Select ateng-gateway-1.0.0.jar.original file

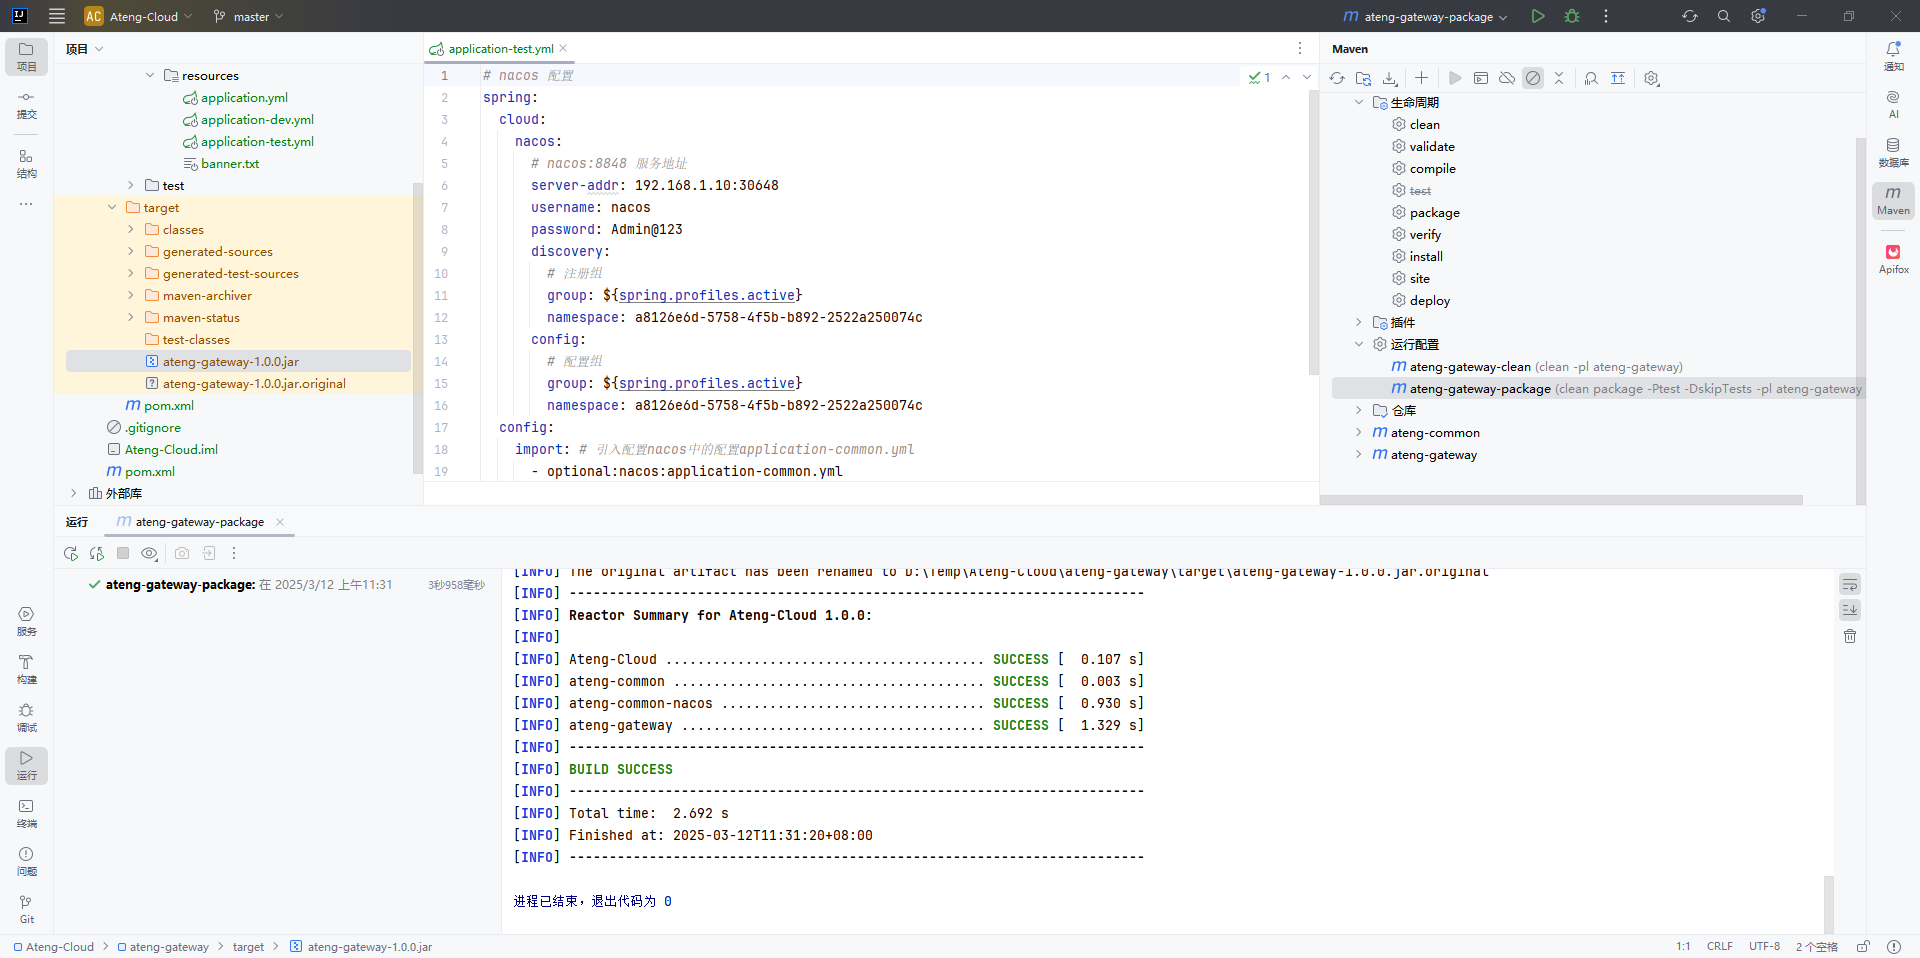coord(254,384)
